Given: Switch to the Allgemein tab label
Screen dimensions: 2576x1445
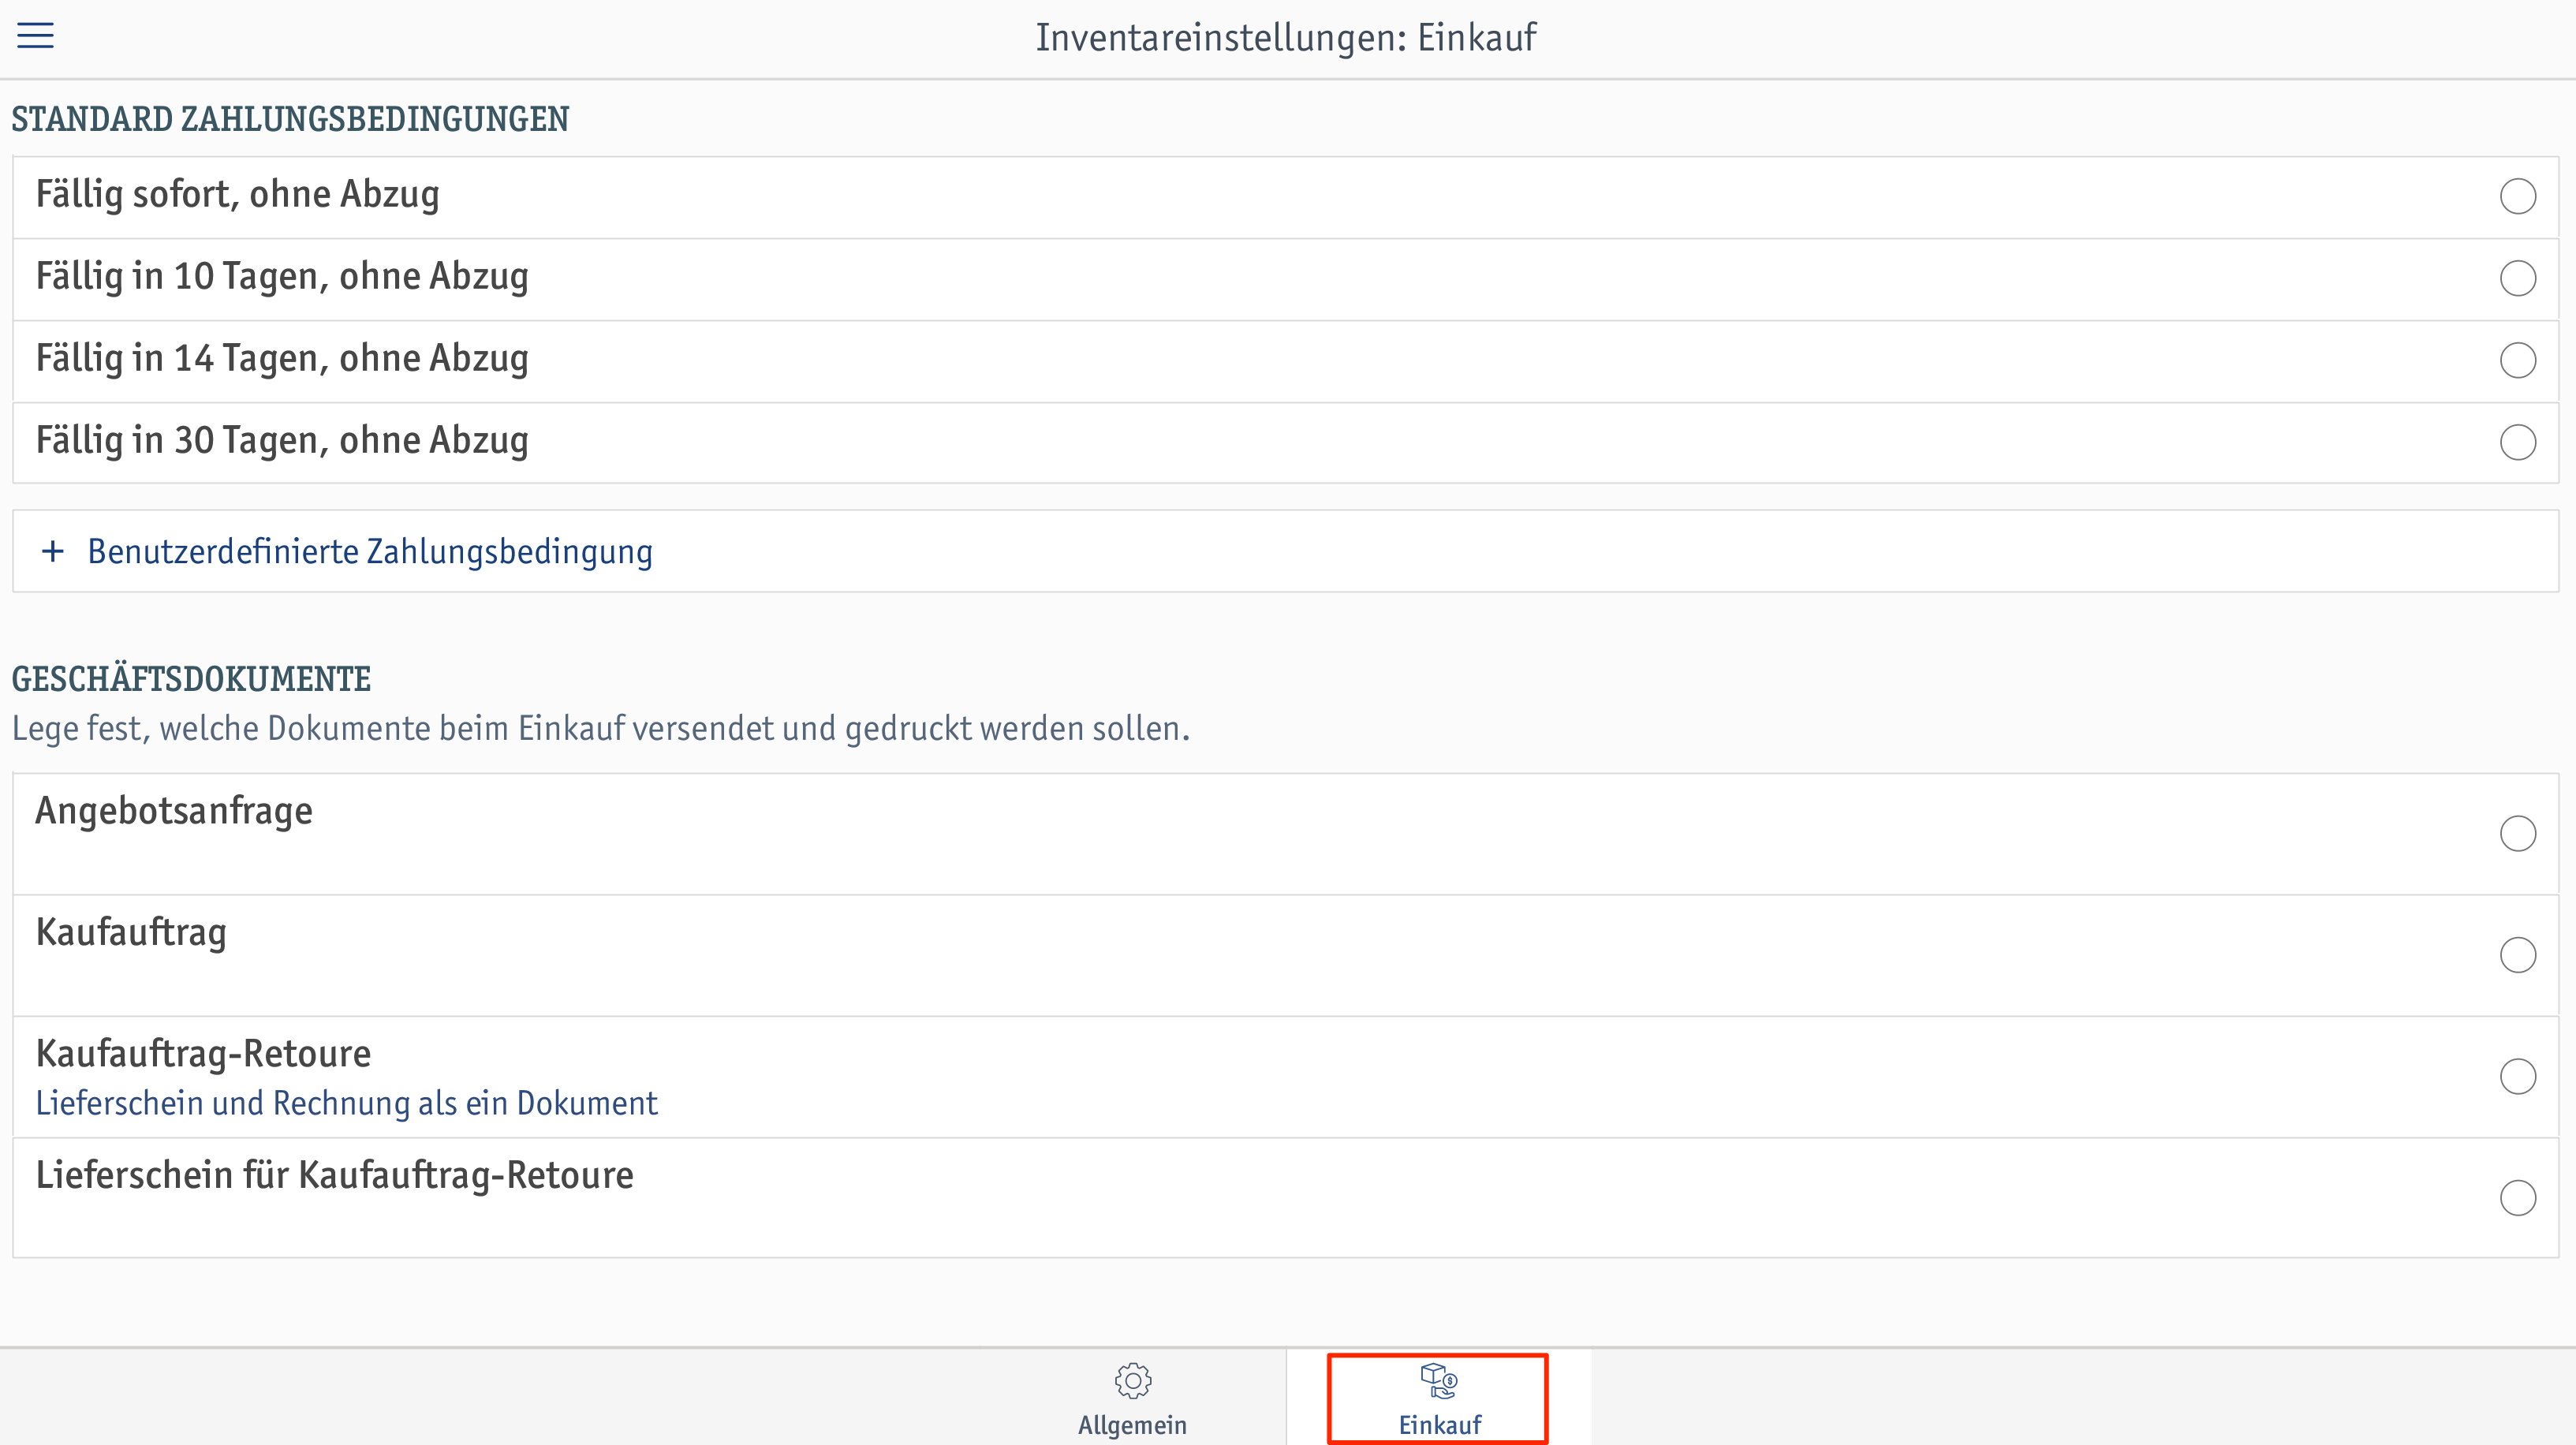Looking at the screenshot, I should tap(1132, 1425).
